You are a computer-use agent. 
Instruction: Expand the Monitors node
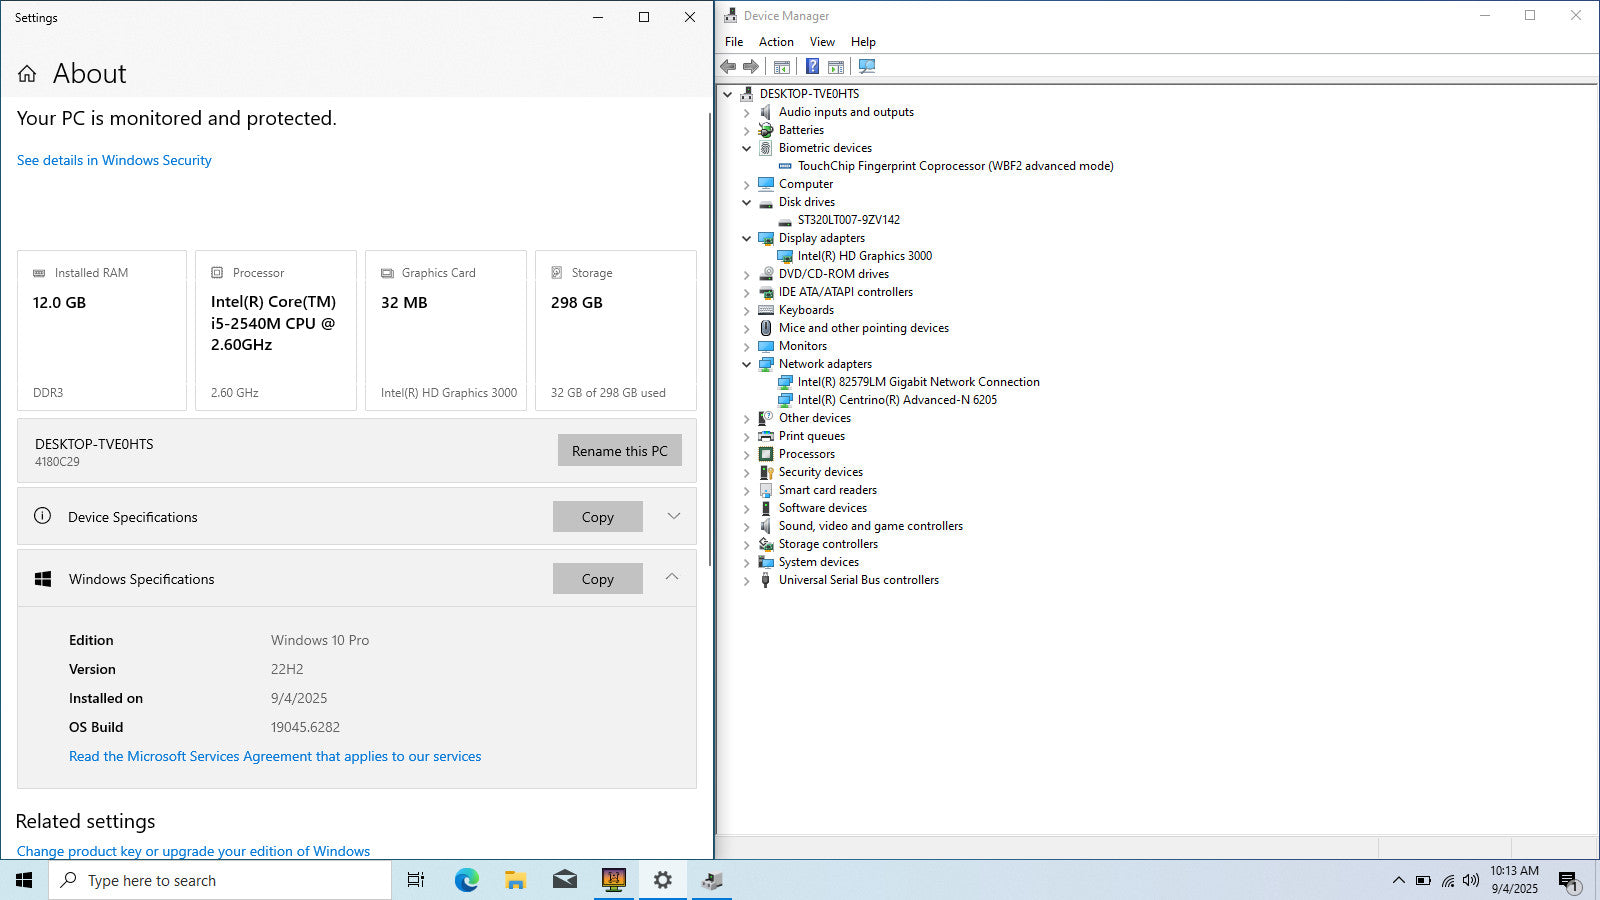(x=746, y=346)
